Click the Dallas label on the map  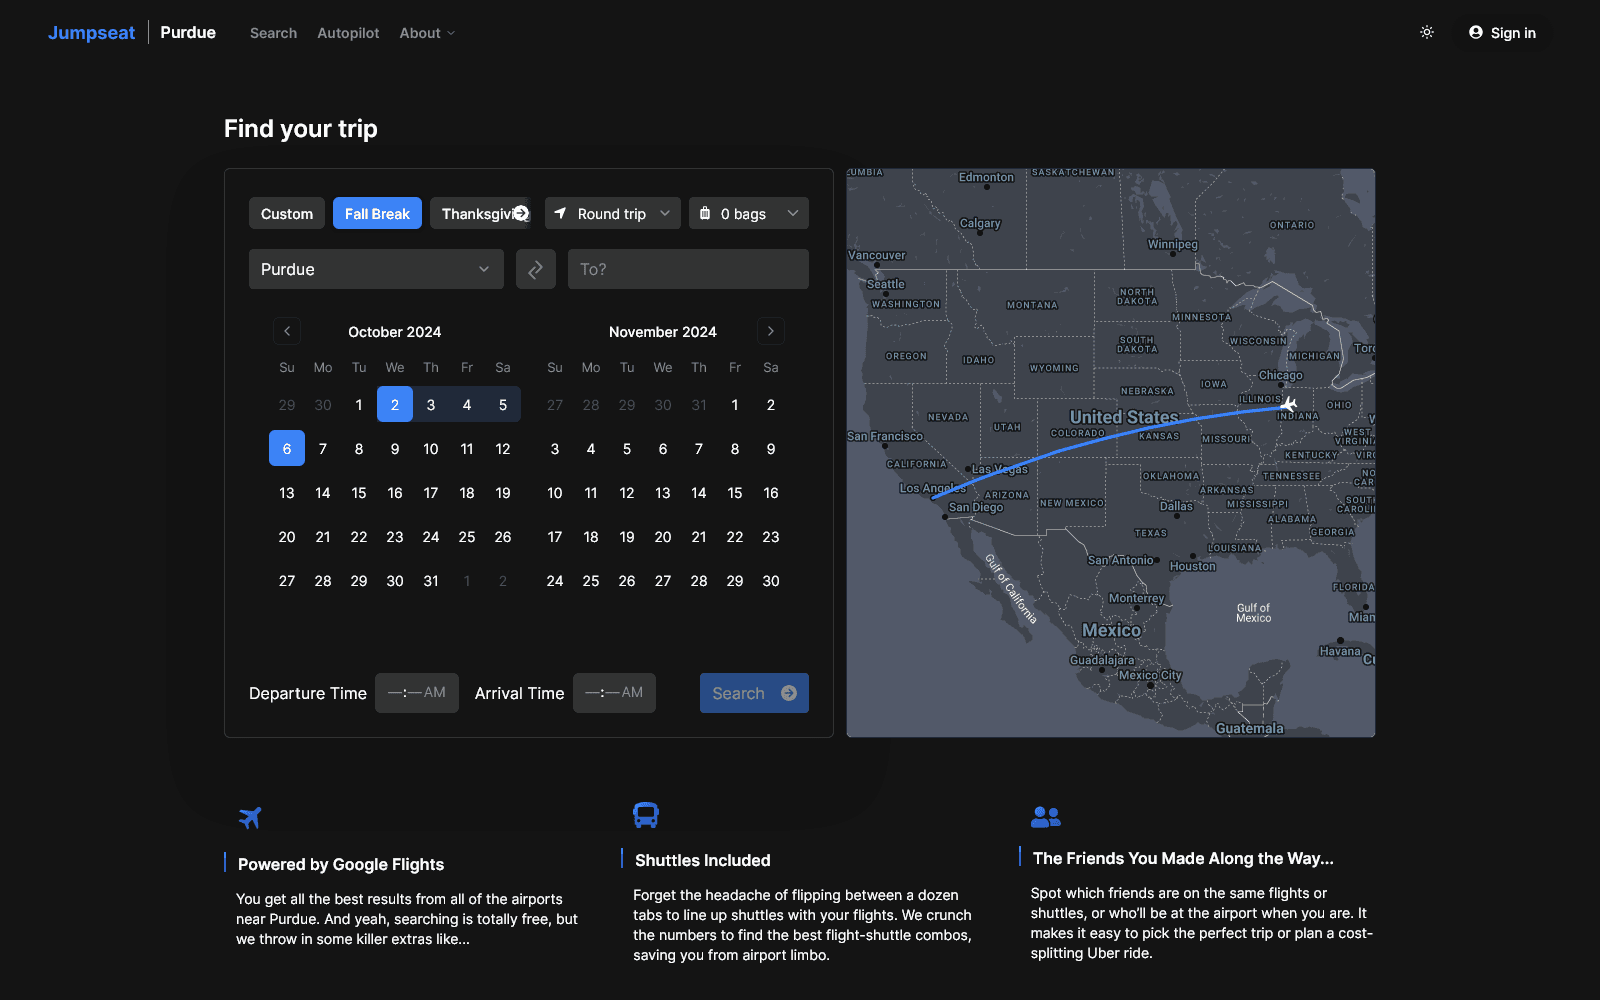pos(1176,506)
